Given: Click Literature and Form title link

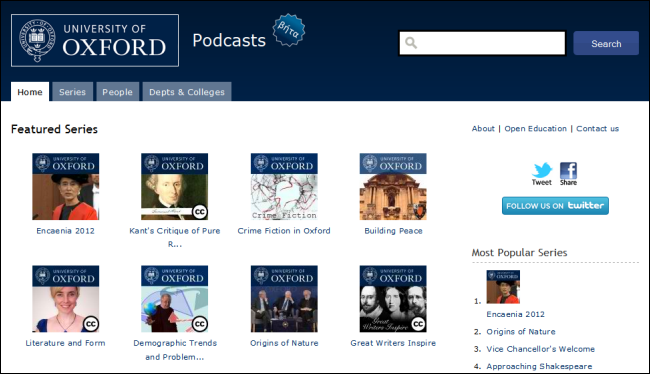Looking at the screenshot, I should [65, 343].
